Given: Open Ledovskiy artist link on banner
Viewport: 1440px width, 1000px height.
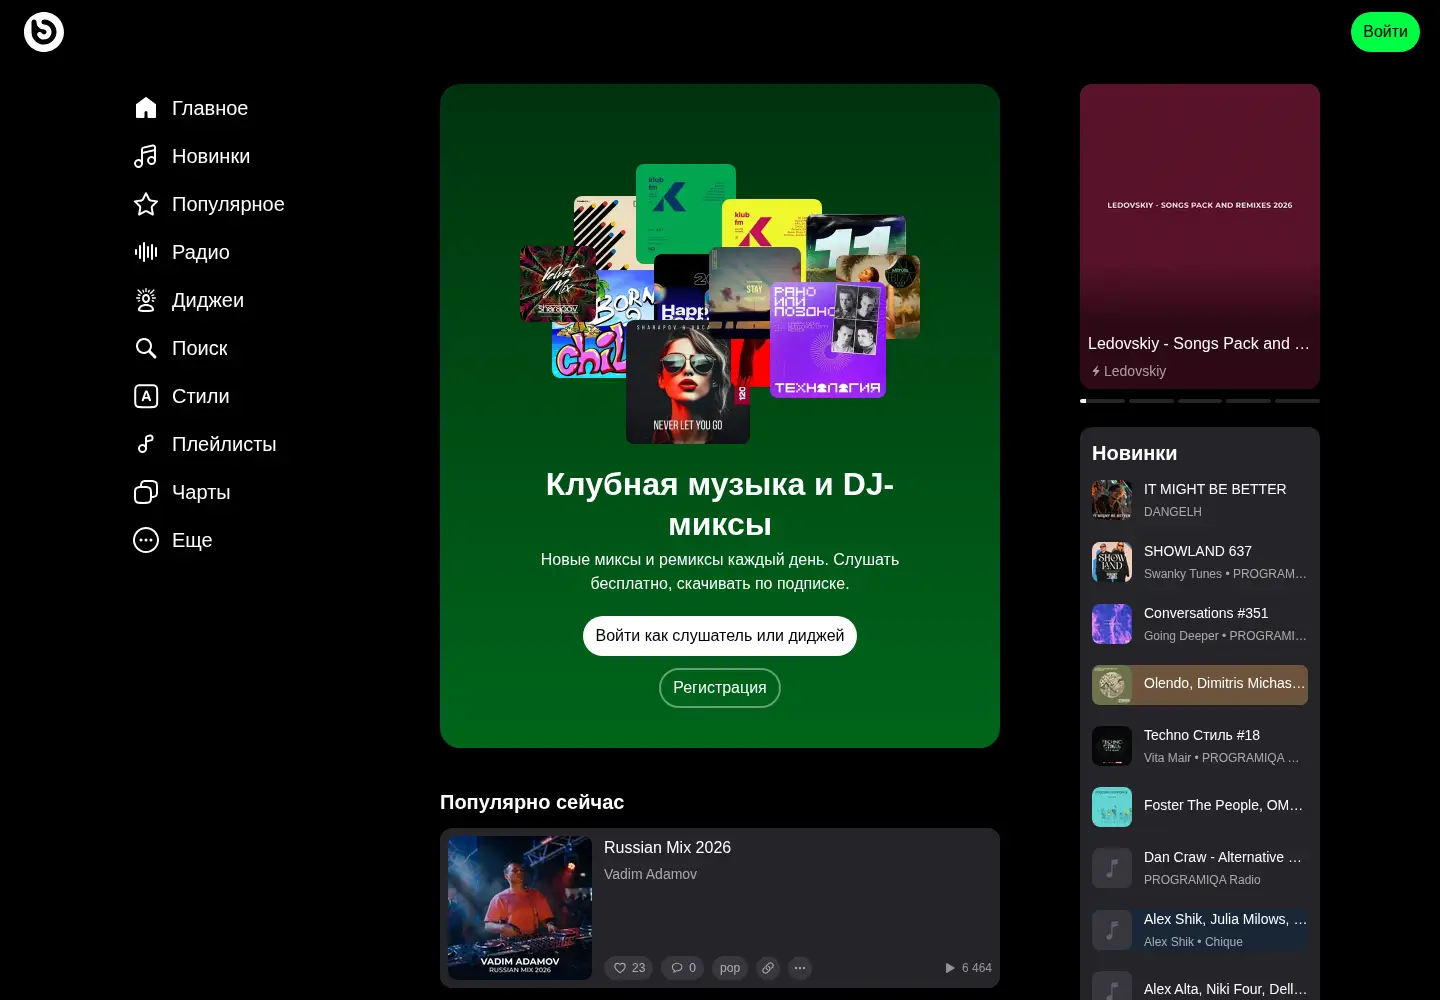Looking at the screenshot, I should click(1135, 371).
